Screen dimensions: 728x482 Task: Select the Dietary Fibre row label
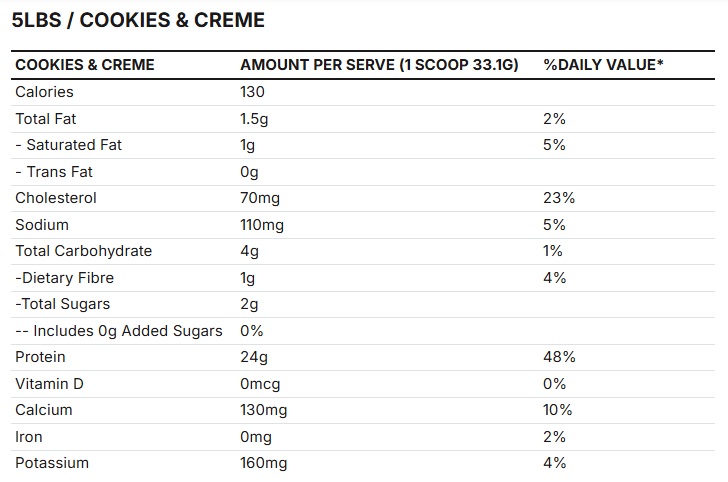tap(65, 278)
